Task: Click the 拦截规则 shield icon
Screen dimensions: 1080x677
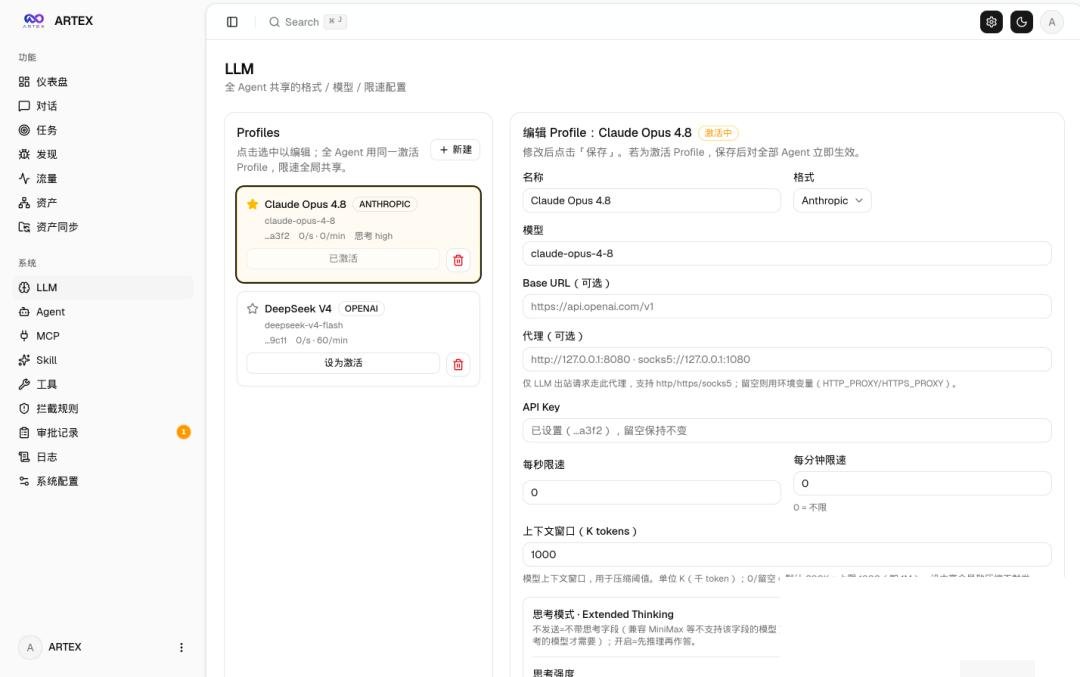Action: click(x=24, y=408)
